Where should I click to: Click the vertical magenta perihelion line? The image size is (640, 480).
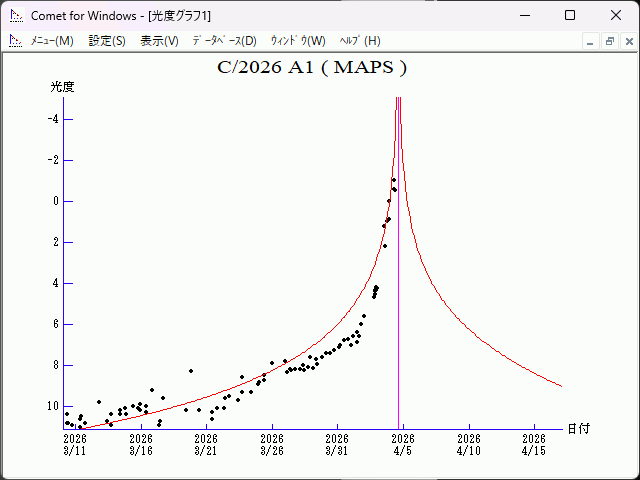click(x=399, y=300)
